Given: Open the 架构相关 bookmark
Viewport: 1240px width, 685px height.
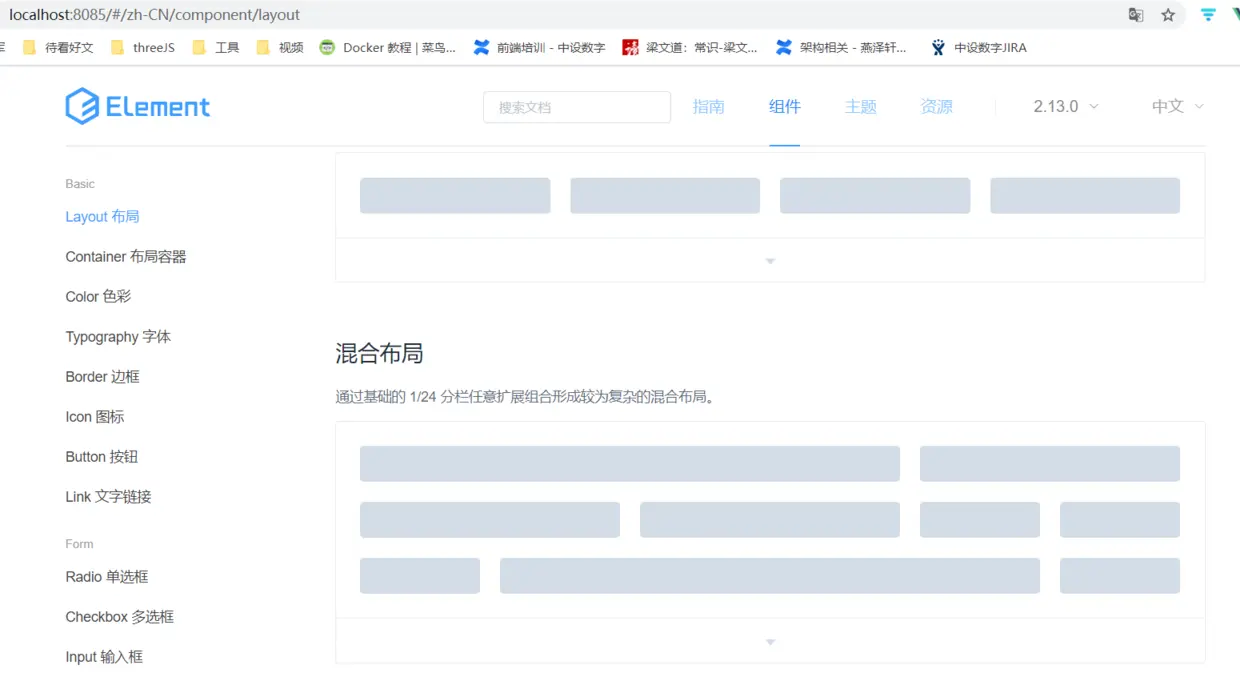Looking at the screenshot, I should 841,47.
